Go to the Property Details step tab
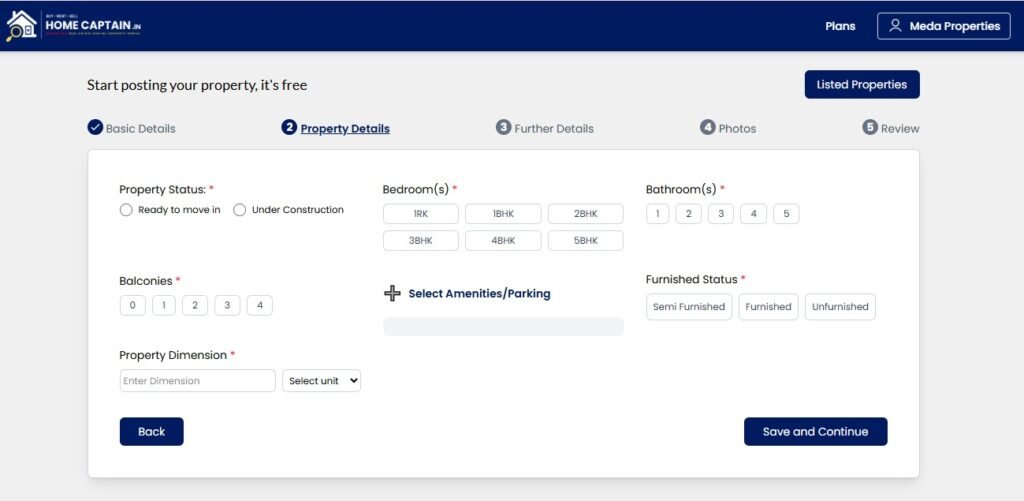Screen dimensions: 1024x501 tap(345, 129)
